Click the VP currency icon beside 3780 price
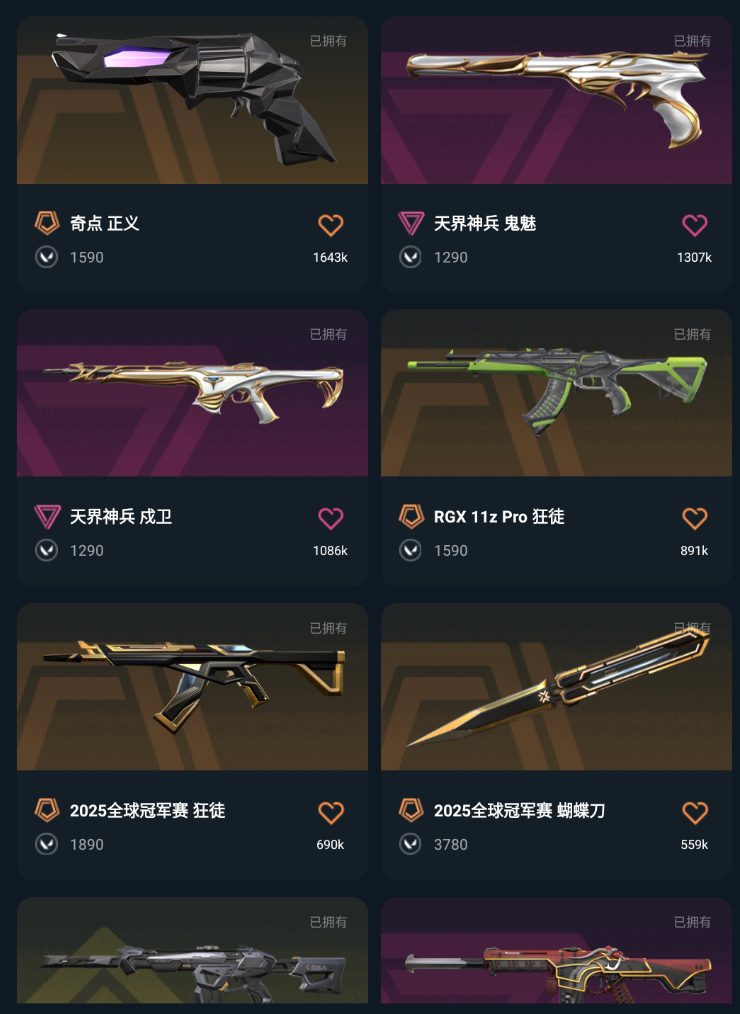This screenshot has width=740, height=1014. [411, 844]
